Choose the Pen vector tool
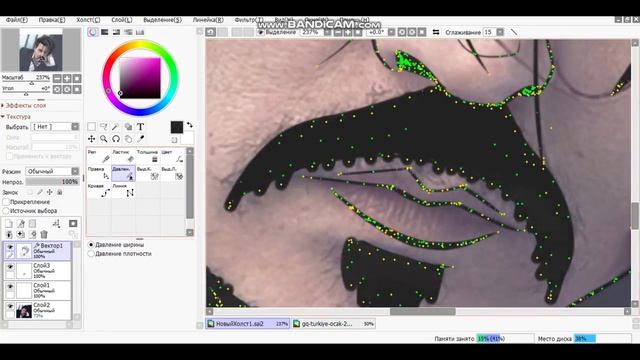 pyautogui.click(x=99, y=156)
